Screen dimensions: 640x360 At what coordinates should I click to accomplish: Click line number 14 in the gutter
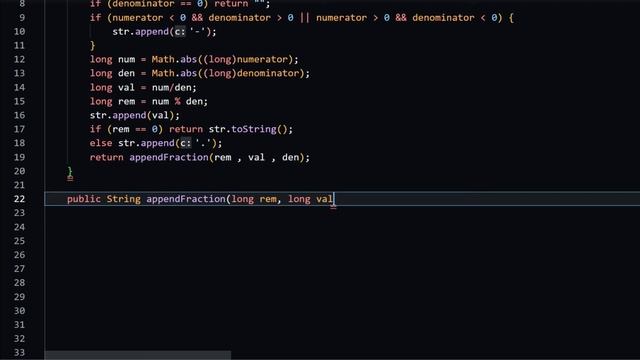click(x=19, y=87)
